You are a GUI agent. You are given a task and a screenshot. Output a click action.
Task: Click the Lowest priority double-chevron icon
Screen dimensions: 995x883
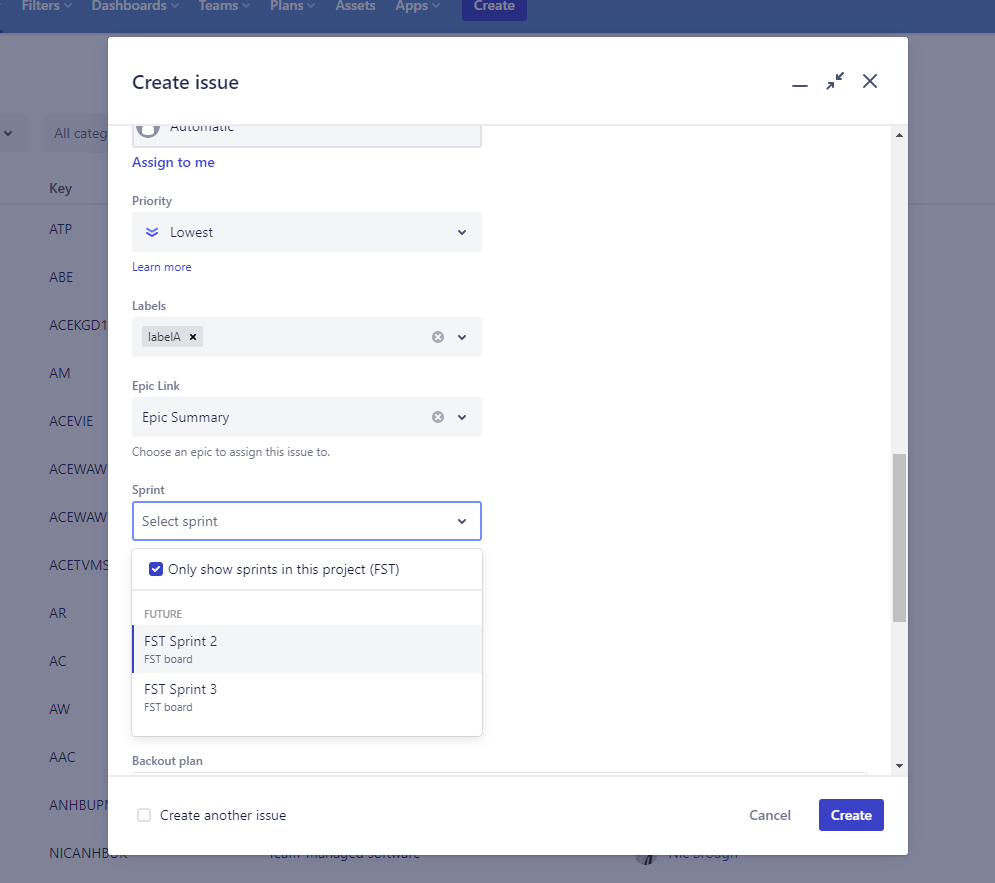click(x=152, y=232)
